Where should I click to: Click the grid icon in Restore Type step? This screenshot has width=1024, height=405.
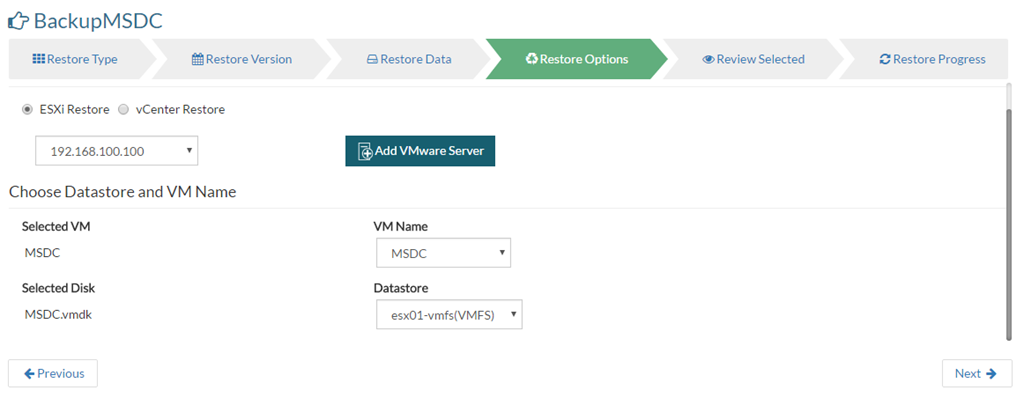coord(39,59)
